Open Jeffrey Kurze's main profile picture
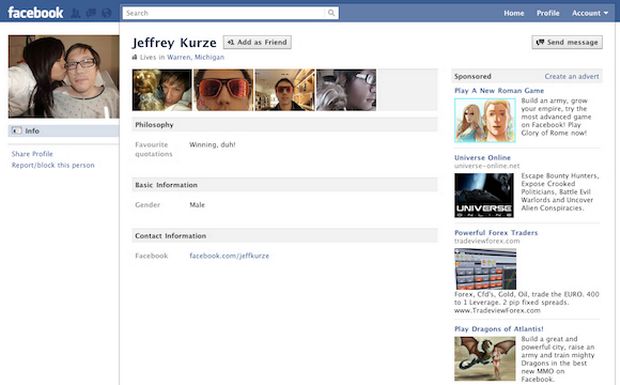 pos(64,77)
